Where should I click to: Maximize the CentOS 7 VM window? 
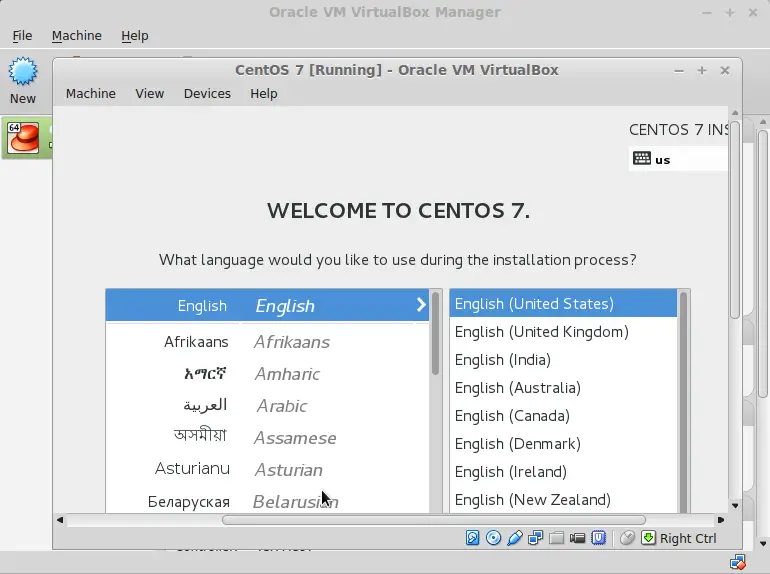[x=702, y=71]
